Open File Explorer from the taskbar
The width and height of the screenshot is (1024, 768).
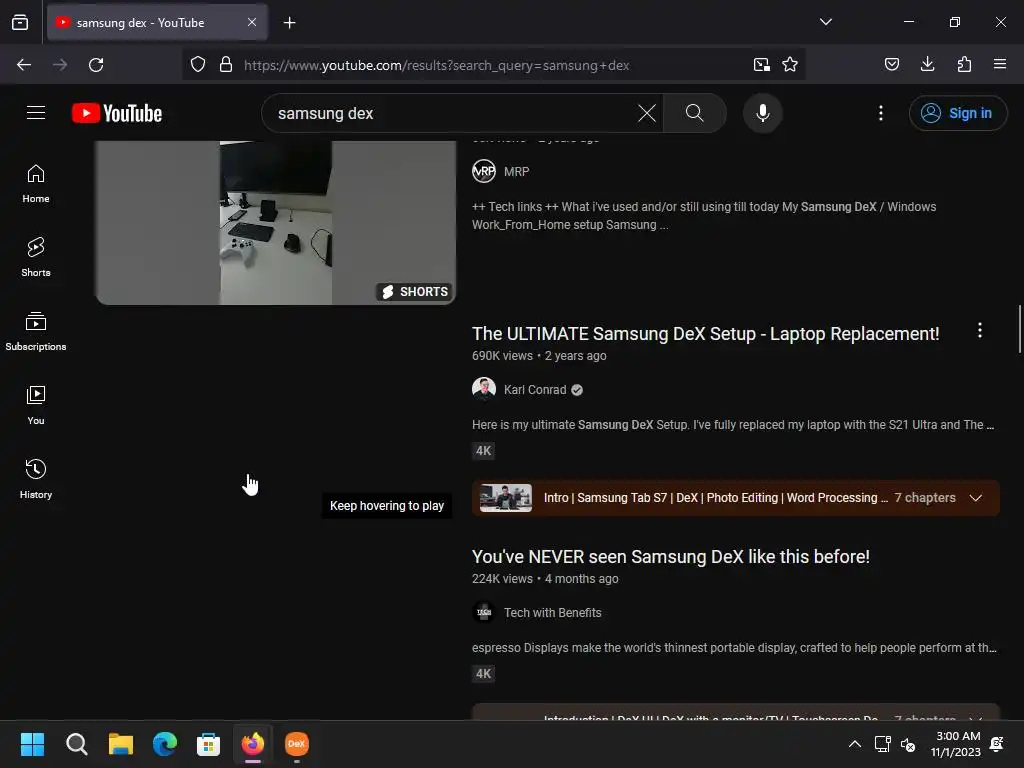120,744
